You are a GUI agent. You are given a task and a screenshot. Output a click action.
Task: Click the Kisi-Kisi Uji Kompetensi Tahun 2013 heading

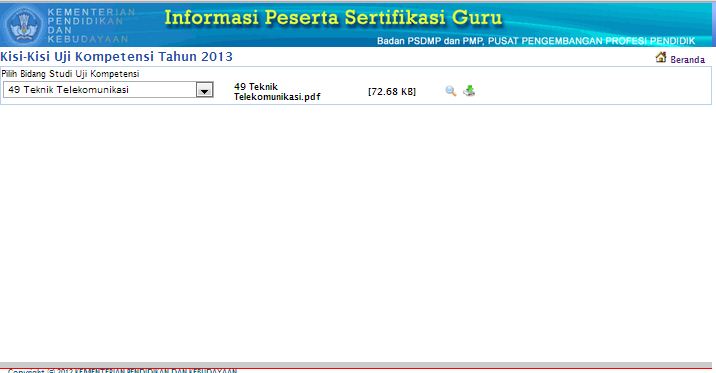click(x=116, y=57)
